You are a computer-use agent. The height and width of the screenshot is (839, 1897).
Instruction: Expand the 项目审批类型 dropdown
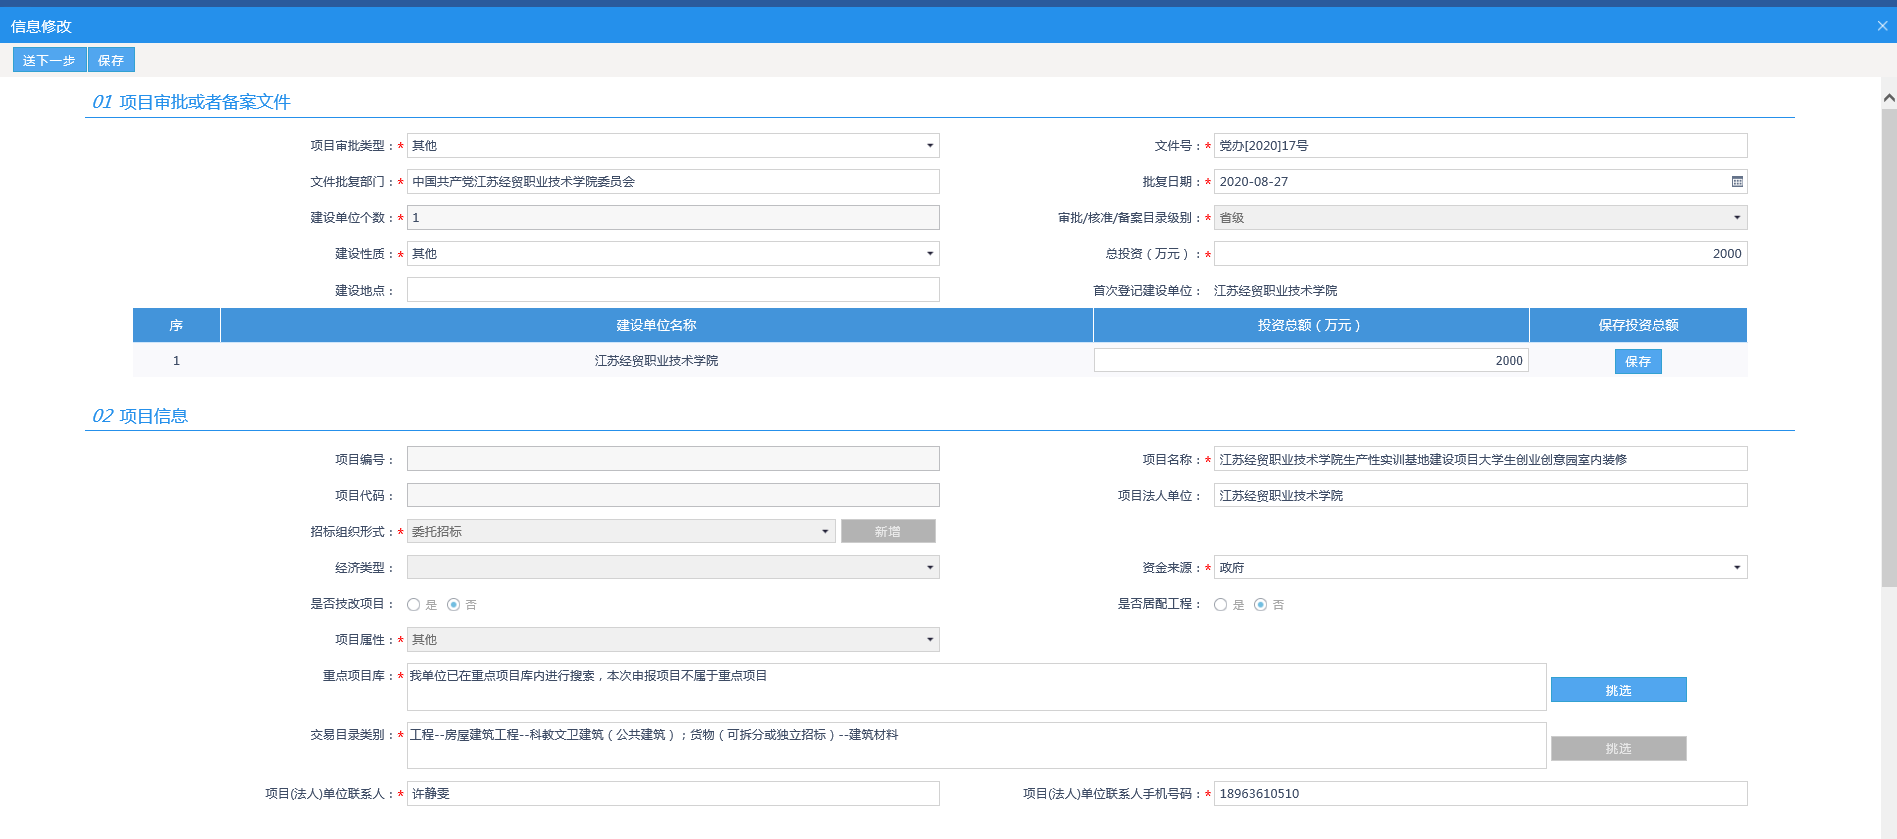point(929,146)
